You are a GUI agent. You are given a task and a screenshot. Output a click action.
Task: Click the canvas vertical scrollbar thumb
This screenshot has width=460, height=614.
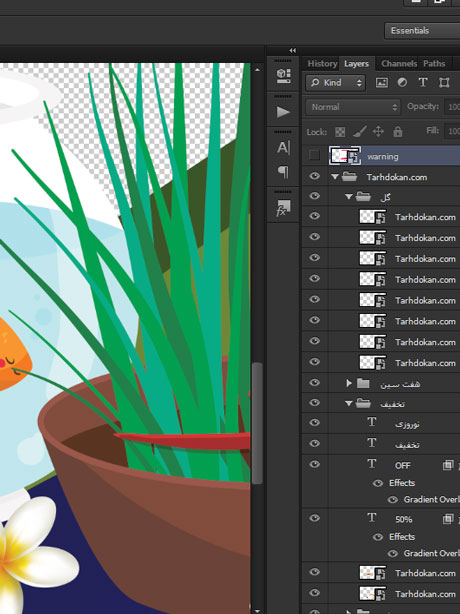(x=257, y=423)
